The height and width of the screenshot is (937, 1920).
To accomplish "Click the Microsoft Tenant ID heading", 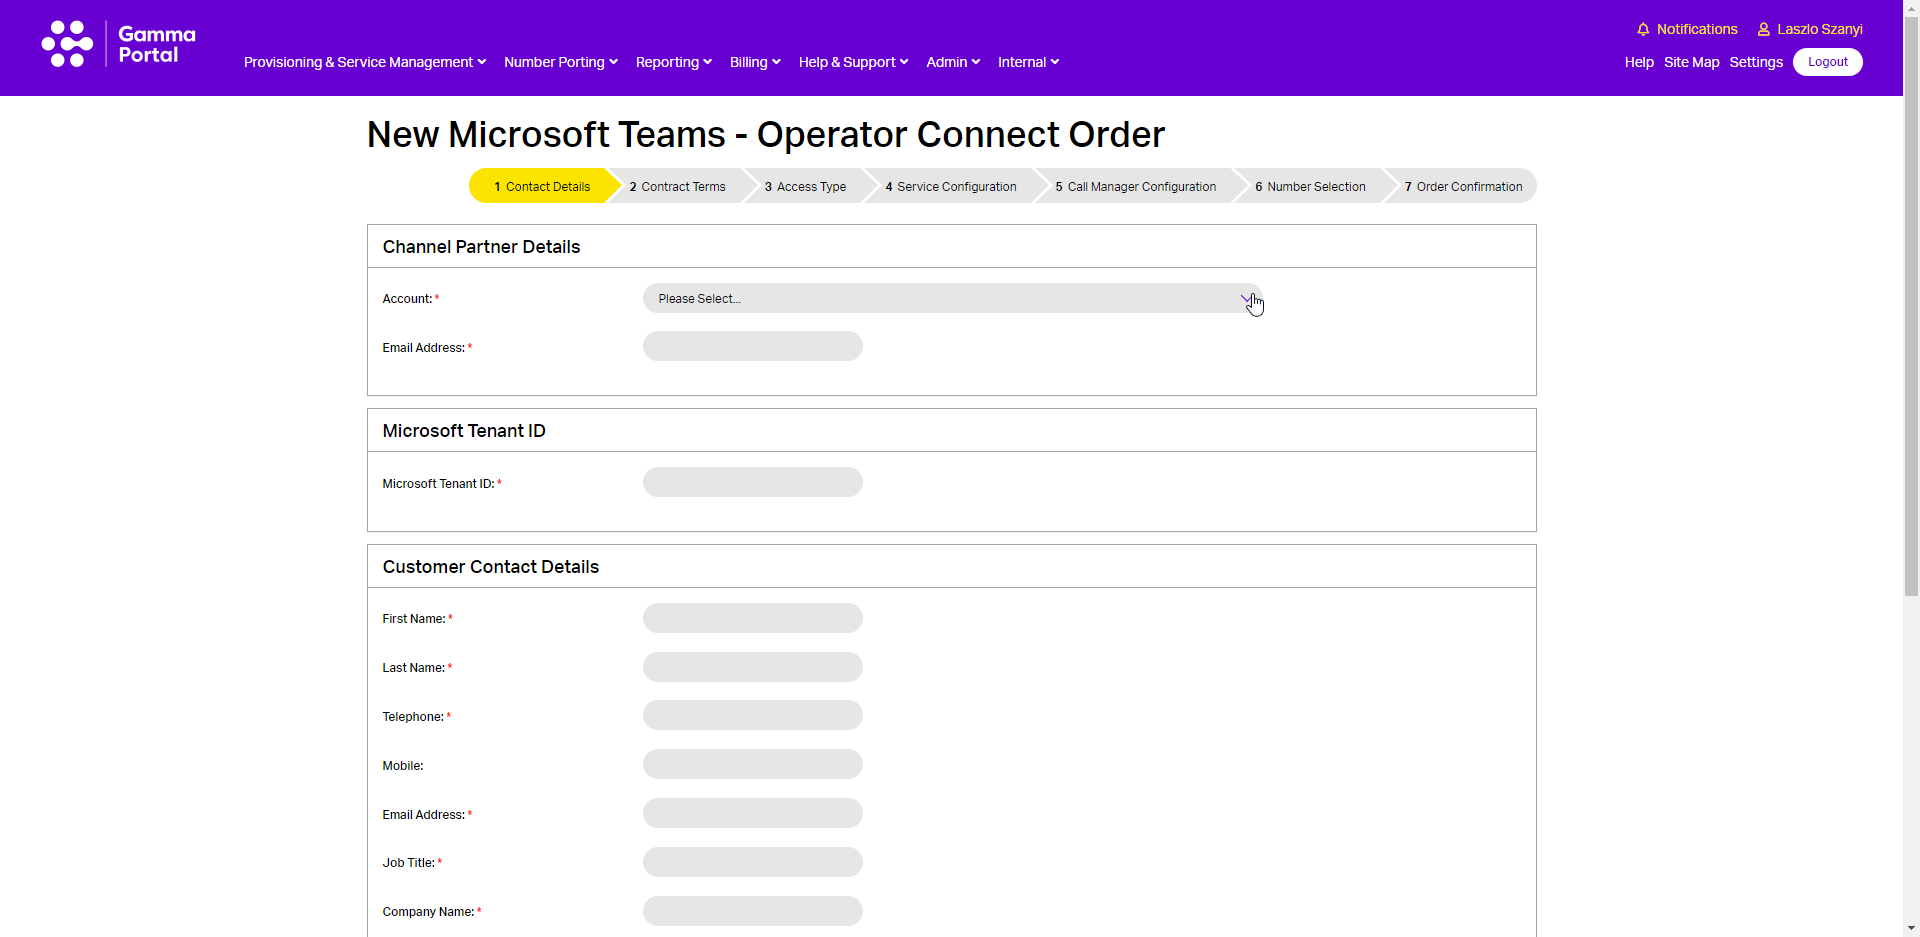I will tap(464, 431).
